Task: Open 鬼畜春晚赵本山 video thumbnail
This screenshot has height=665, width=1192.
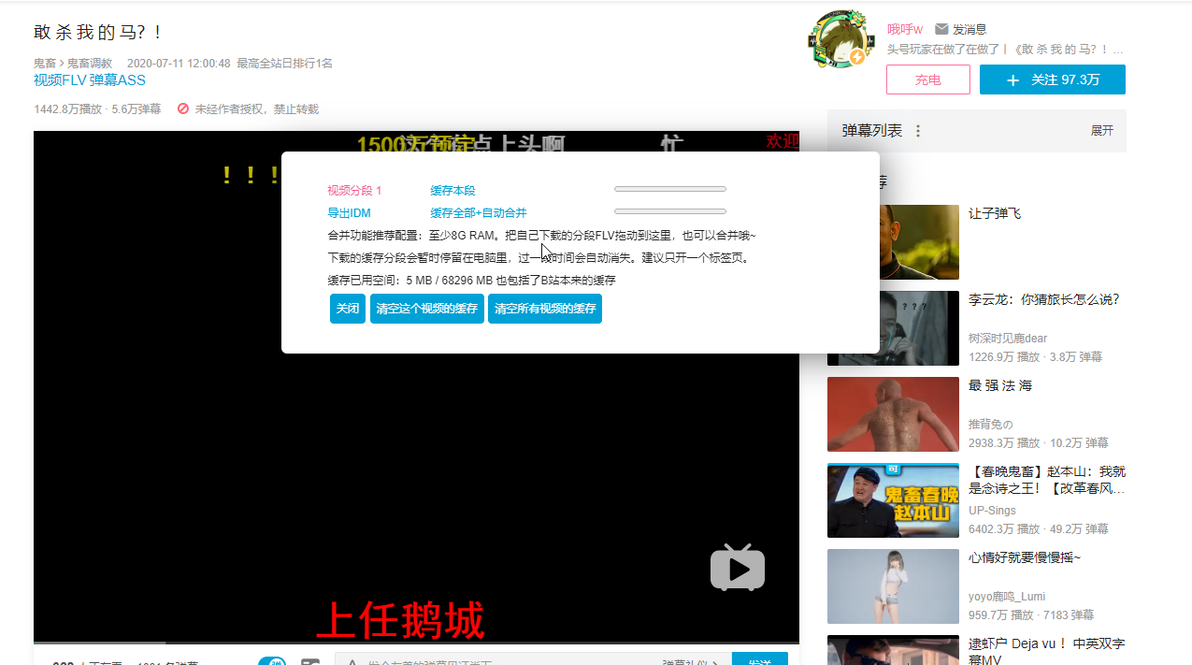Action: pos(892,500)
